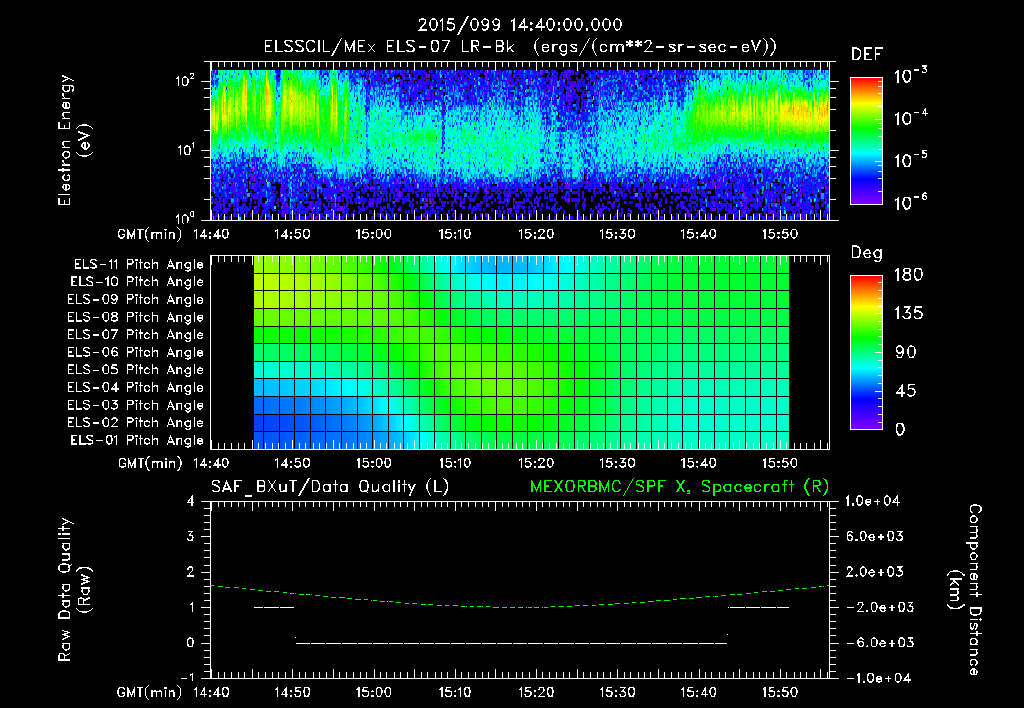Select the ELS-06 Pitch Angle row label

[x=136, y=352]
